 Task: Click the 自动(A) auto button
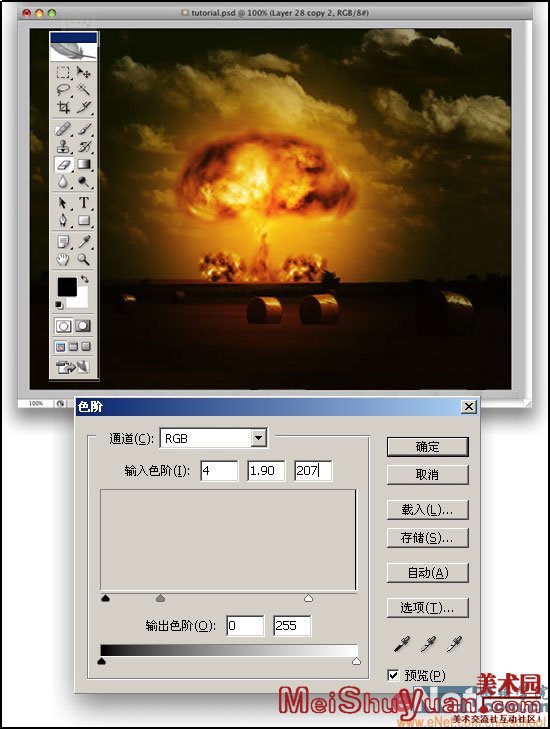[427, 572]
